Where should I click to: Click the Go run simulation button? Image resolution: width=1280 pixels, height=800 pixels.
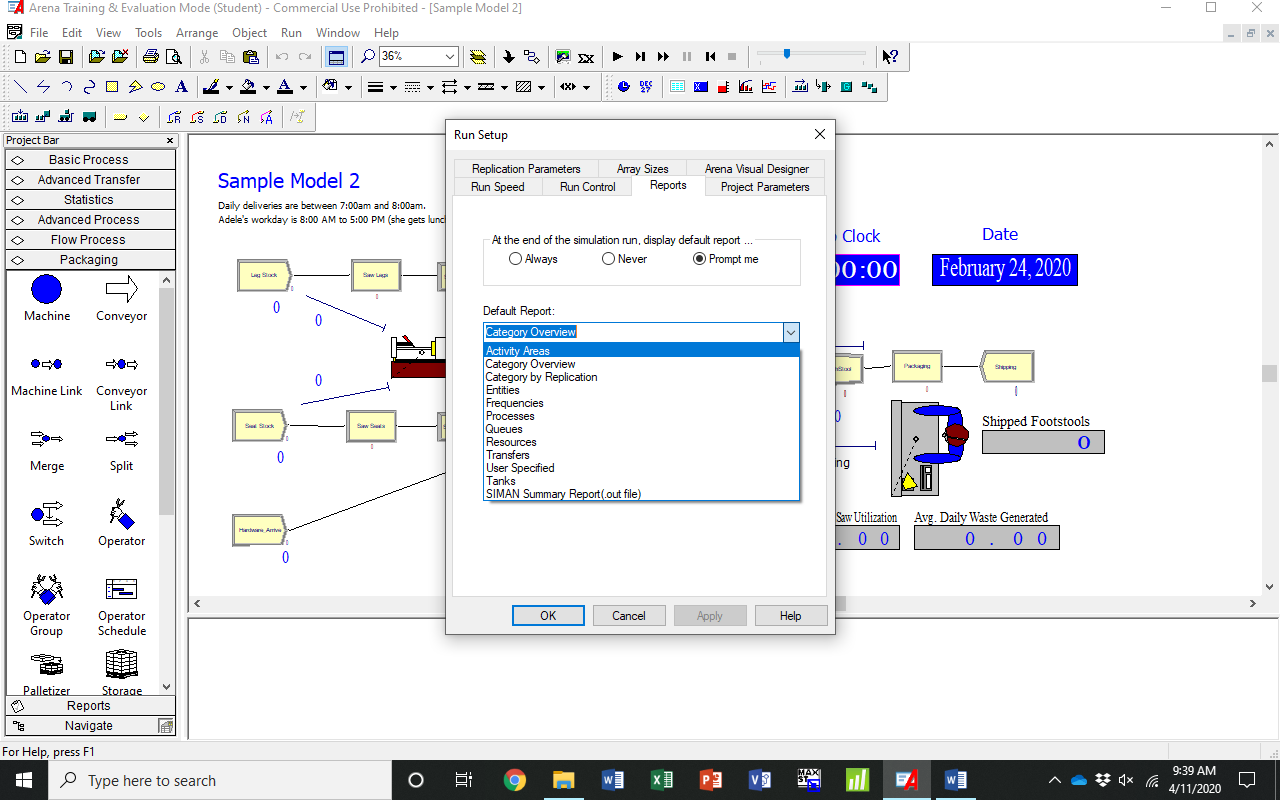617,57
